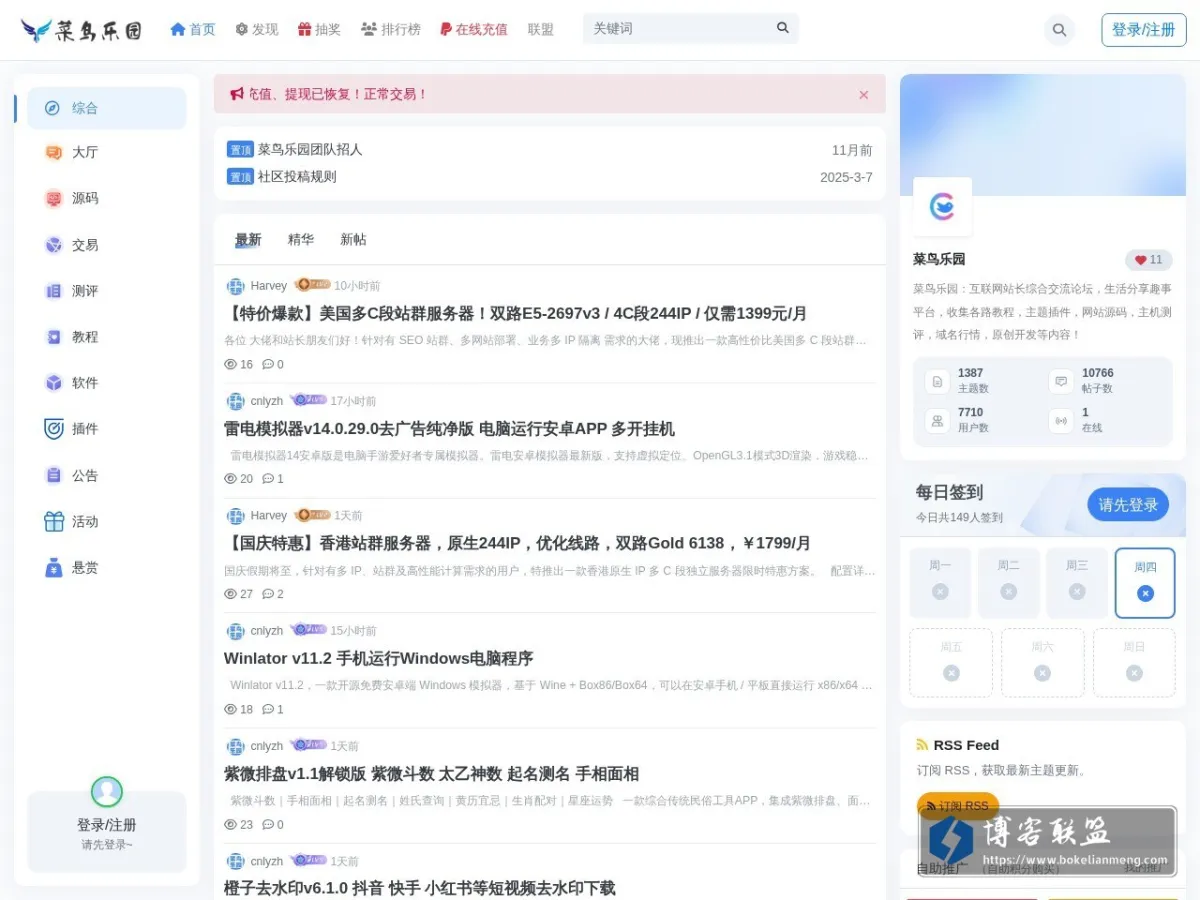Image resolution: width=1200 pixels, height=900 pixels.
Task: Click the 在线 broadcast icon
Action: coord(1061,420)
